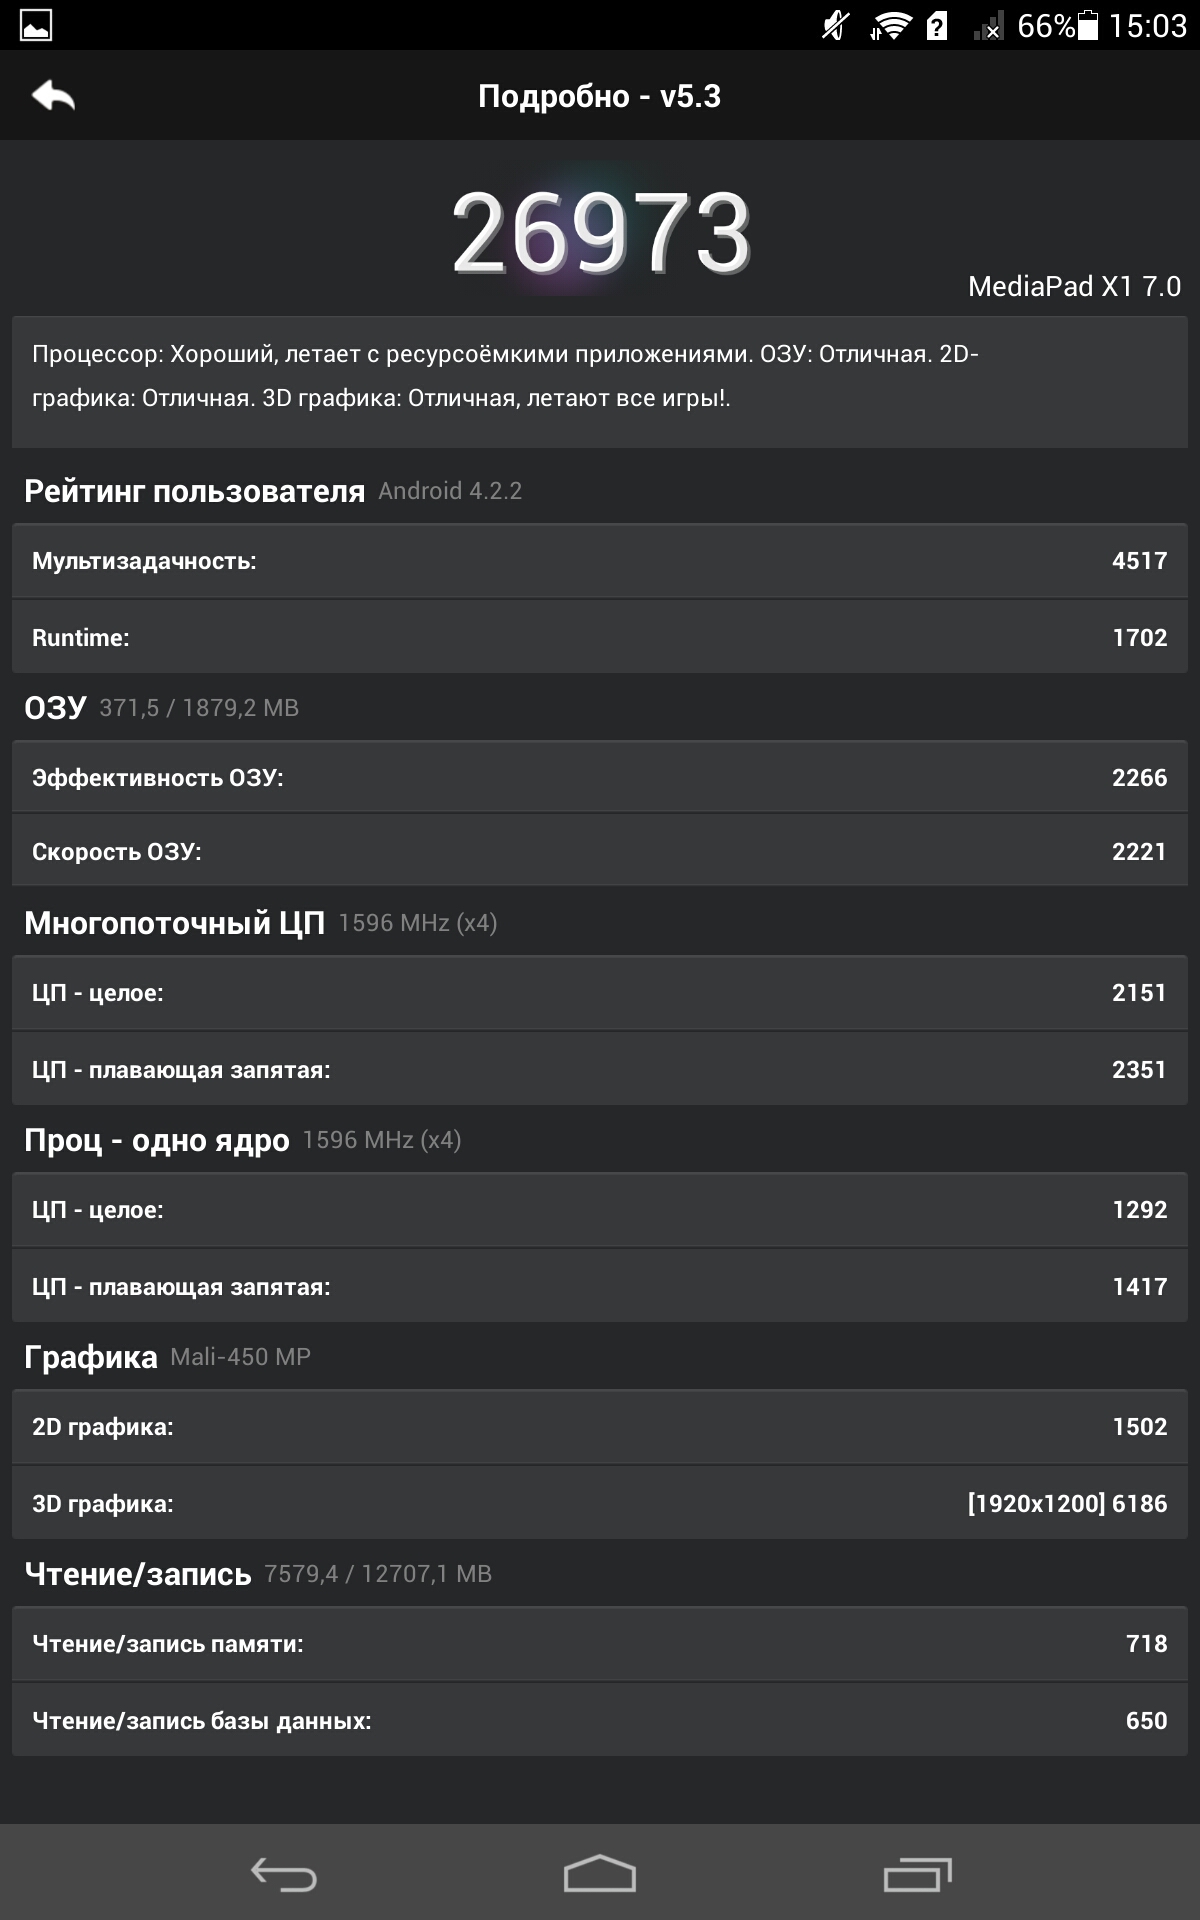Select the Мультизадачность score row
The height and width of the screenshot is (1920, 1200).
(x=600, y=561)
